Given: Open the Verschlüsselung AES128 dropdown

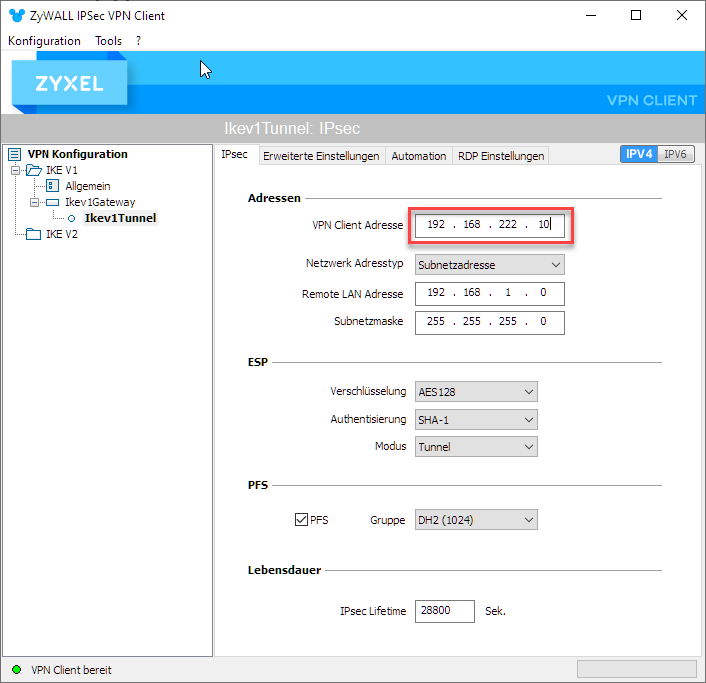Looking at the screenshot, I should [x=476, y=392].
